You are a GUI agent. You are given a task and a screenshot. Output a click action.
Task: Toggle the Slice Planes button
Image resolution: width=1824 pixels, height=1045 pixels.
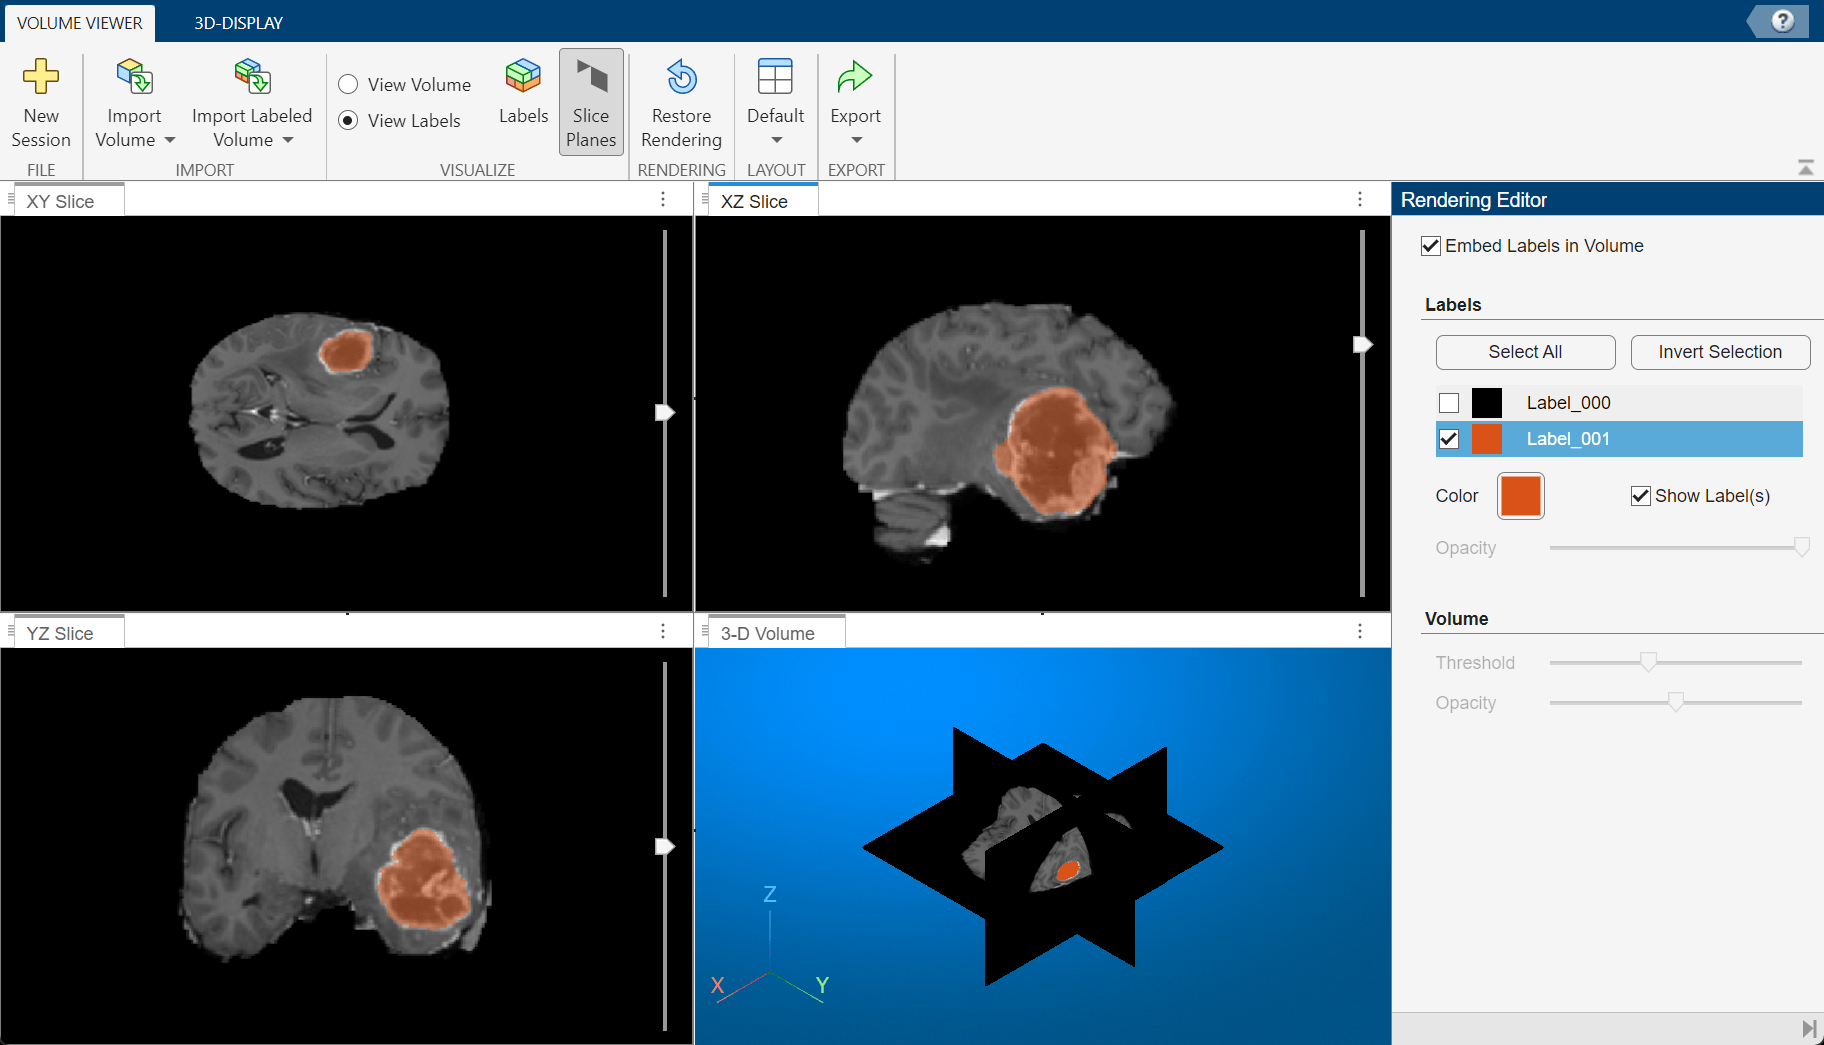pos(591,102)
